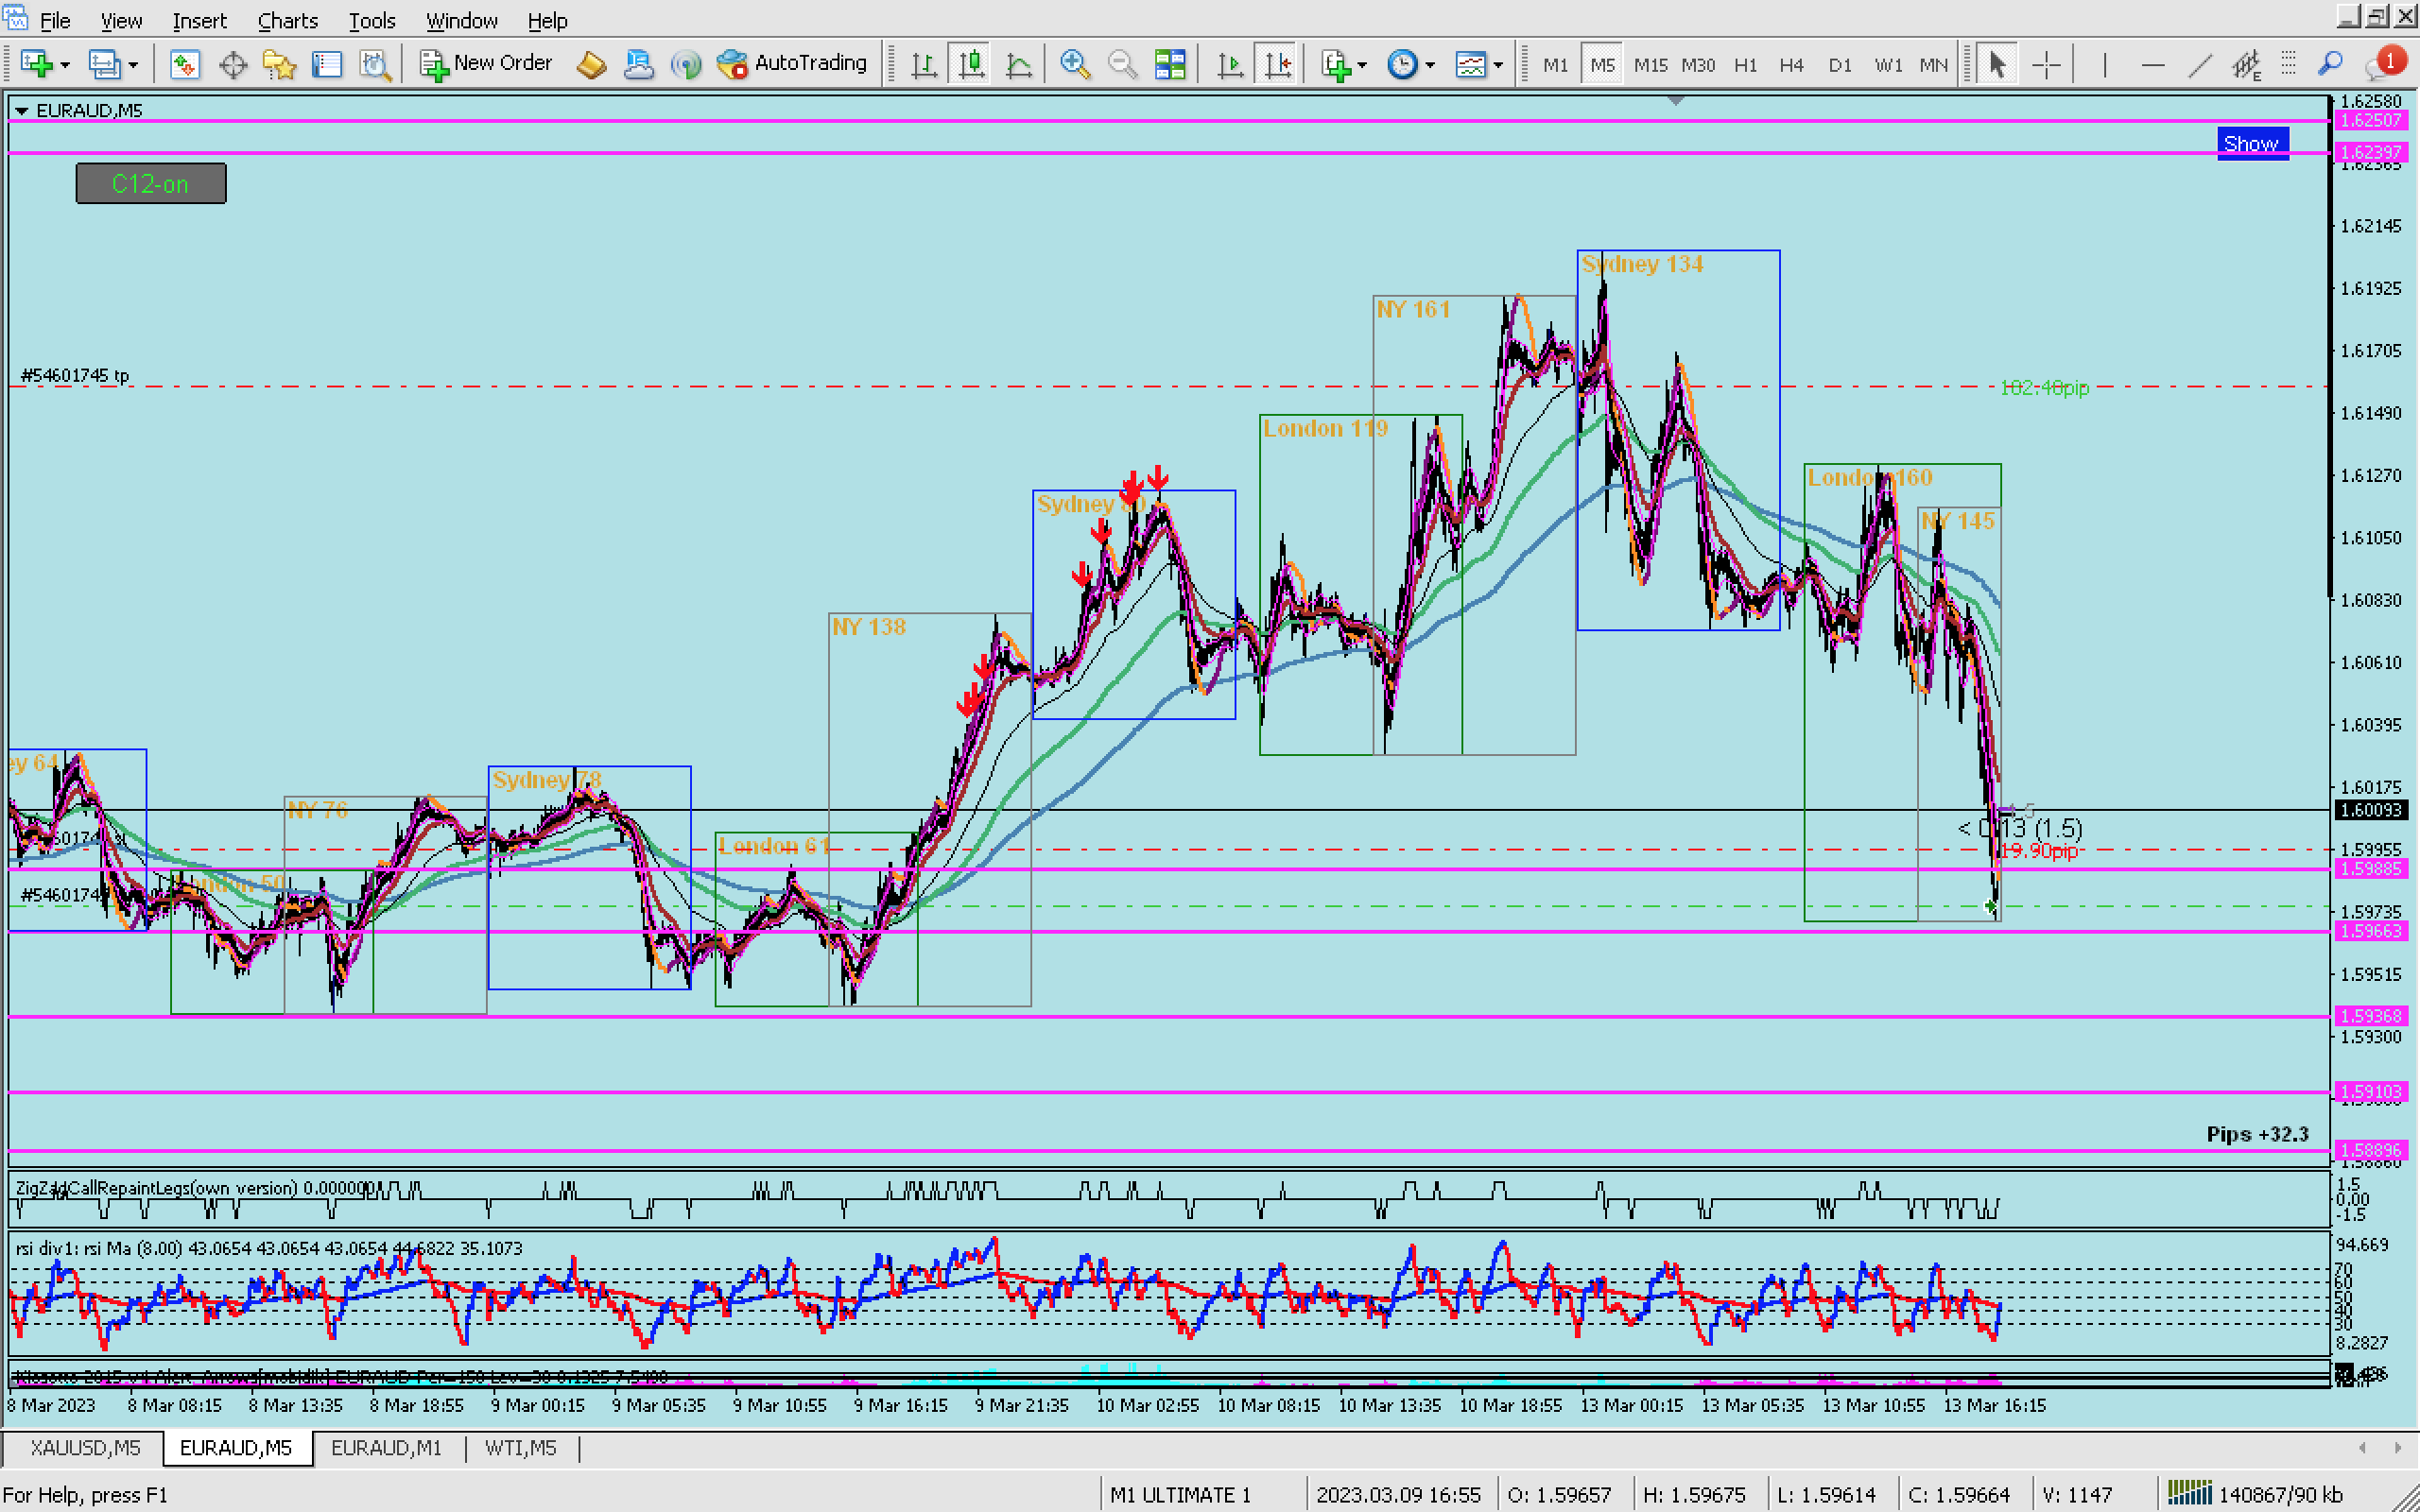Toggle the C12-on indicator button
The height and width of the screenshot is (1512, 2420).
151,184
